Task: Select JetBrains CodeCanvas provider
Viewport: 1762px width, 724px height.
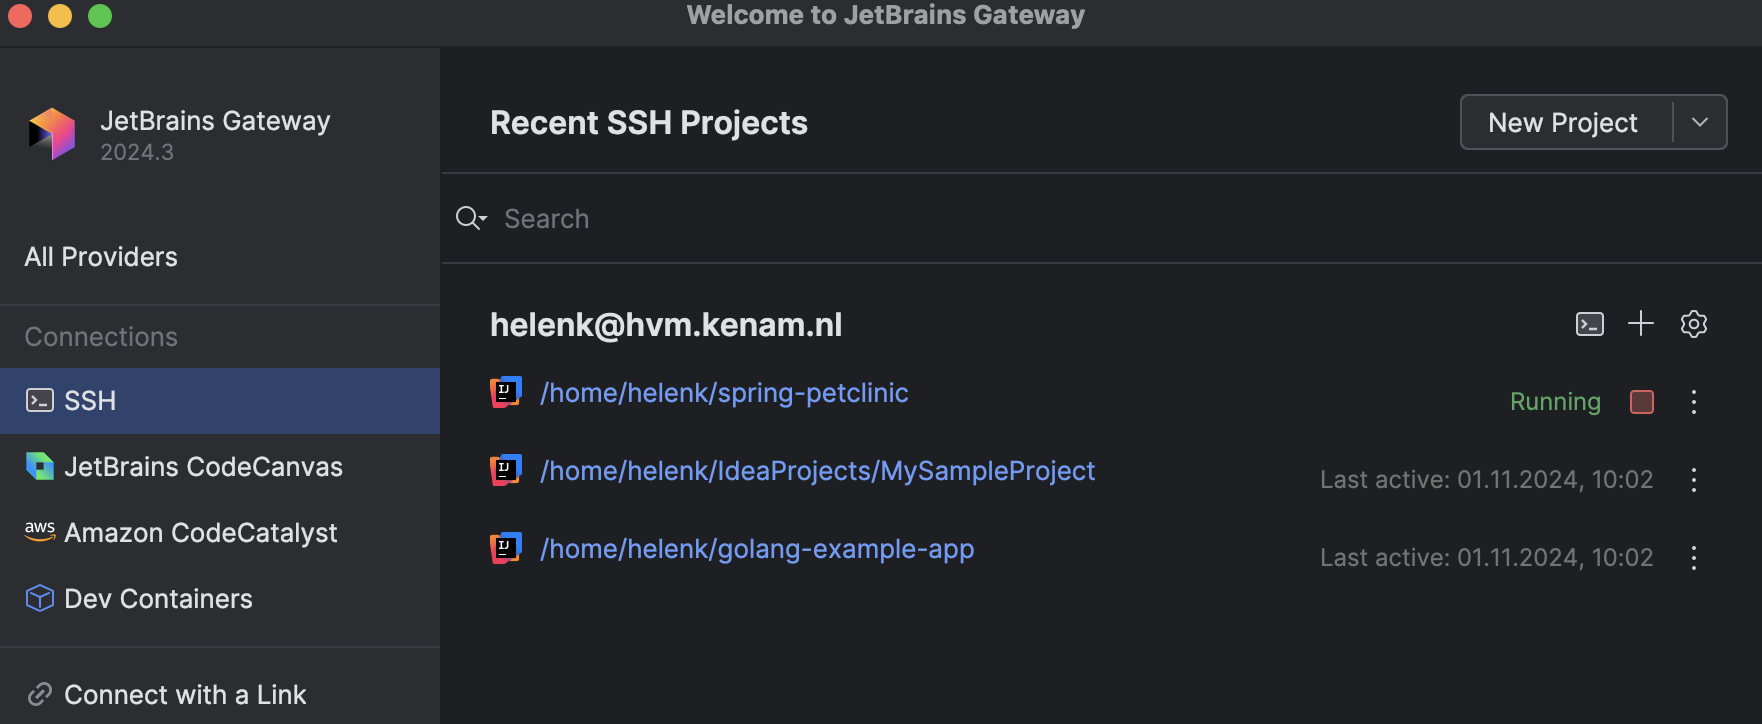Action: pyautogui.click(x=203, y=467)
